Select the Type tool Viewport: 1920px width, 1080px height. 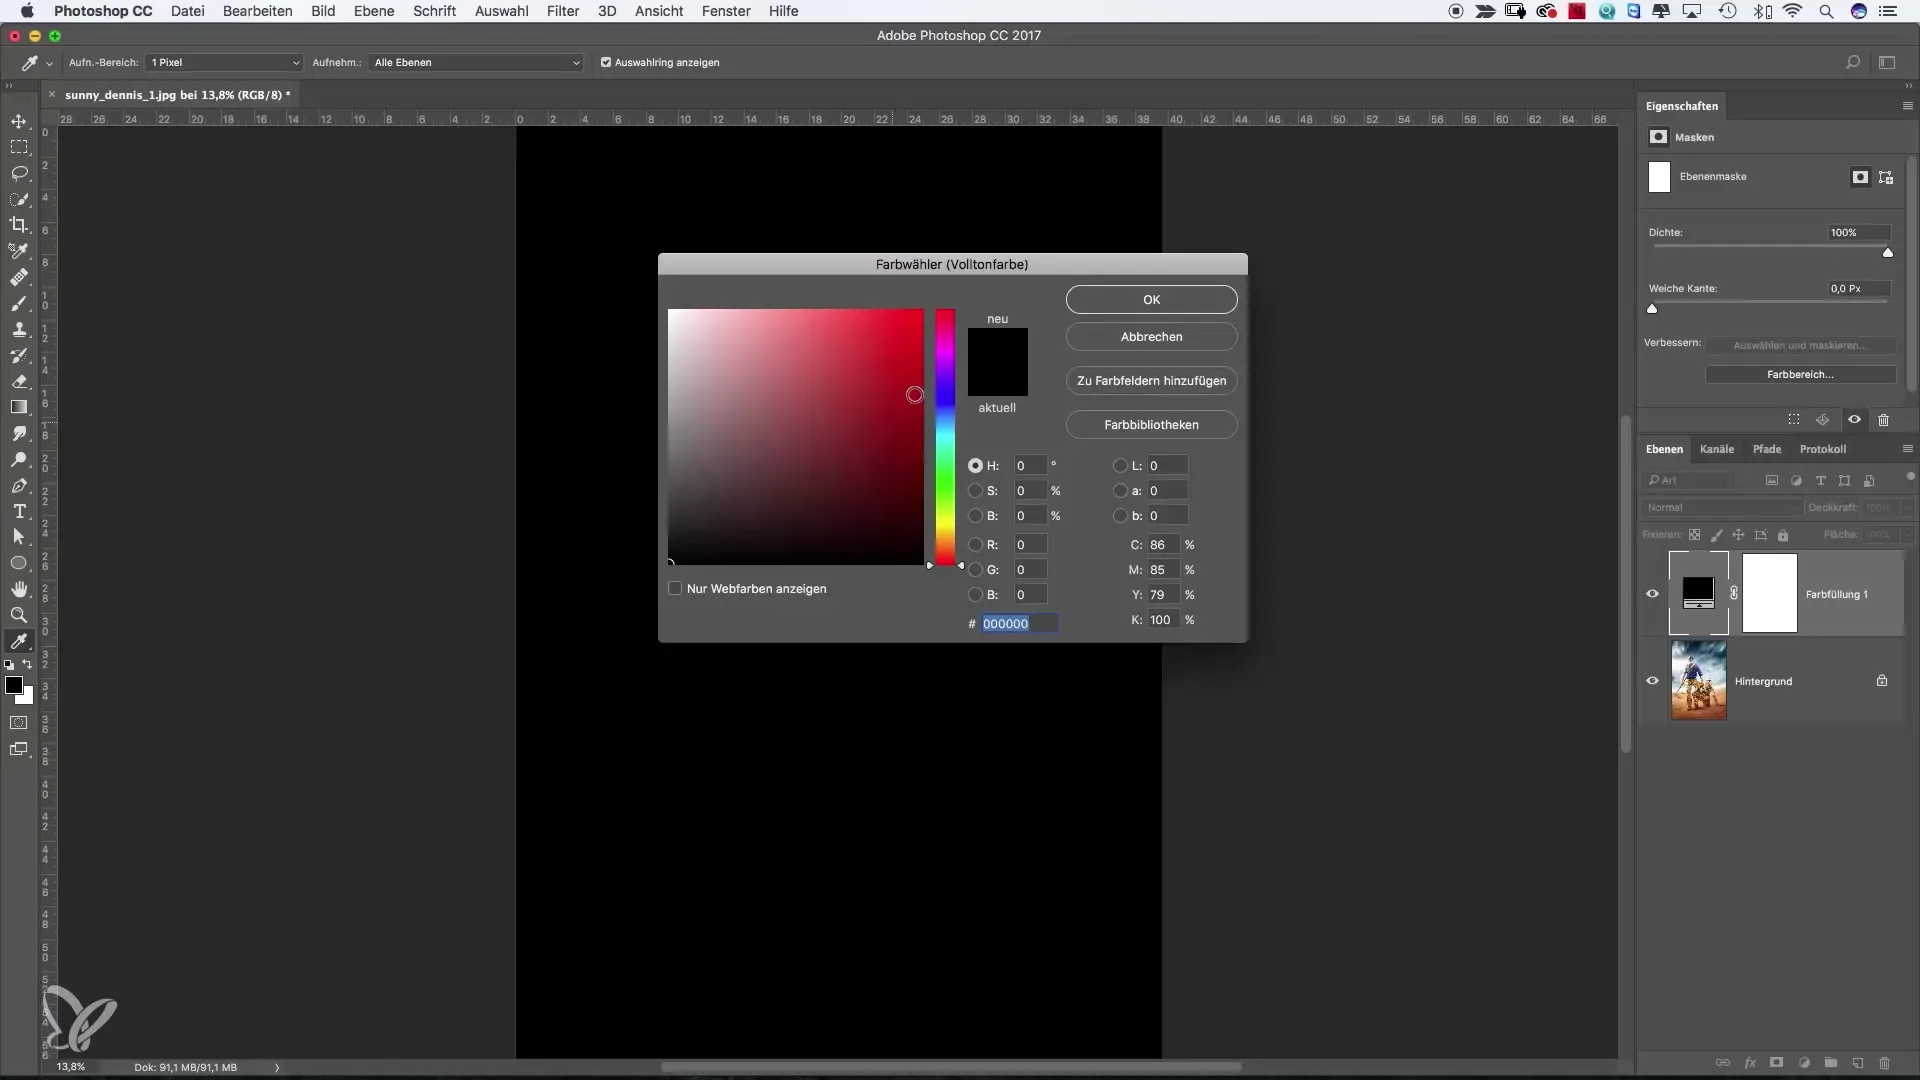[x=19, y=511]
